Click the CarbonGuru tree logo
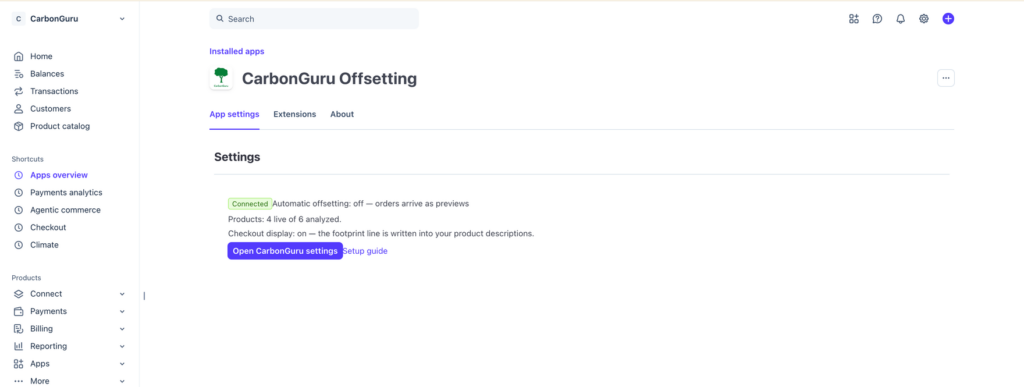The image size is (1024, 387). [221, 78]
